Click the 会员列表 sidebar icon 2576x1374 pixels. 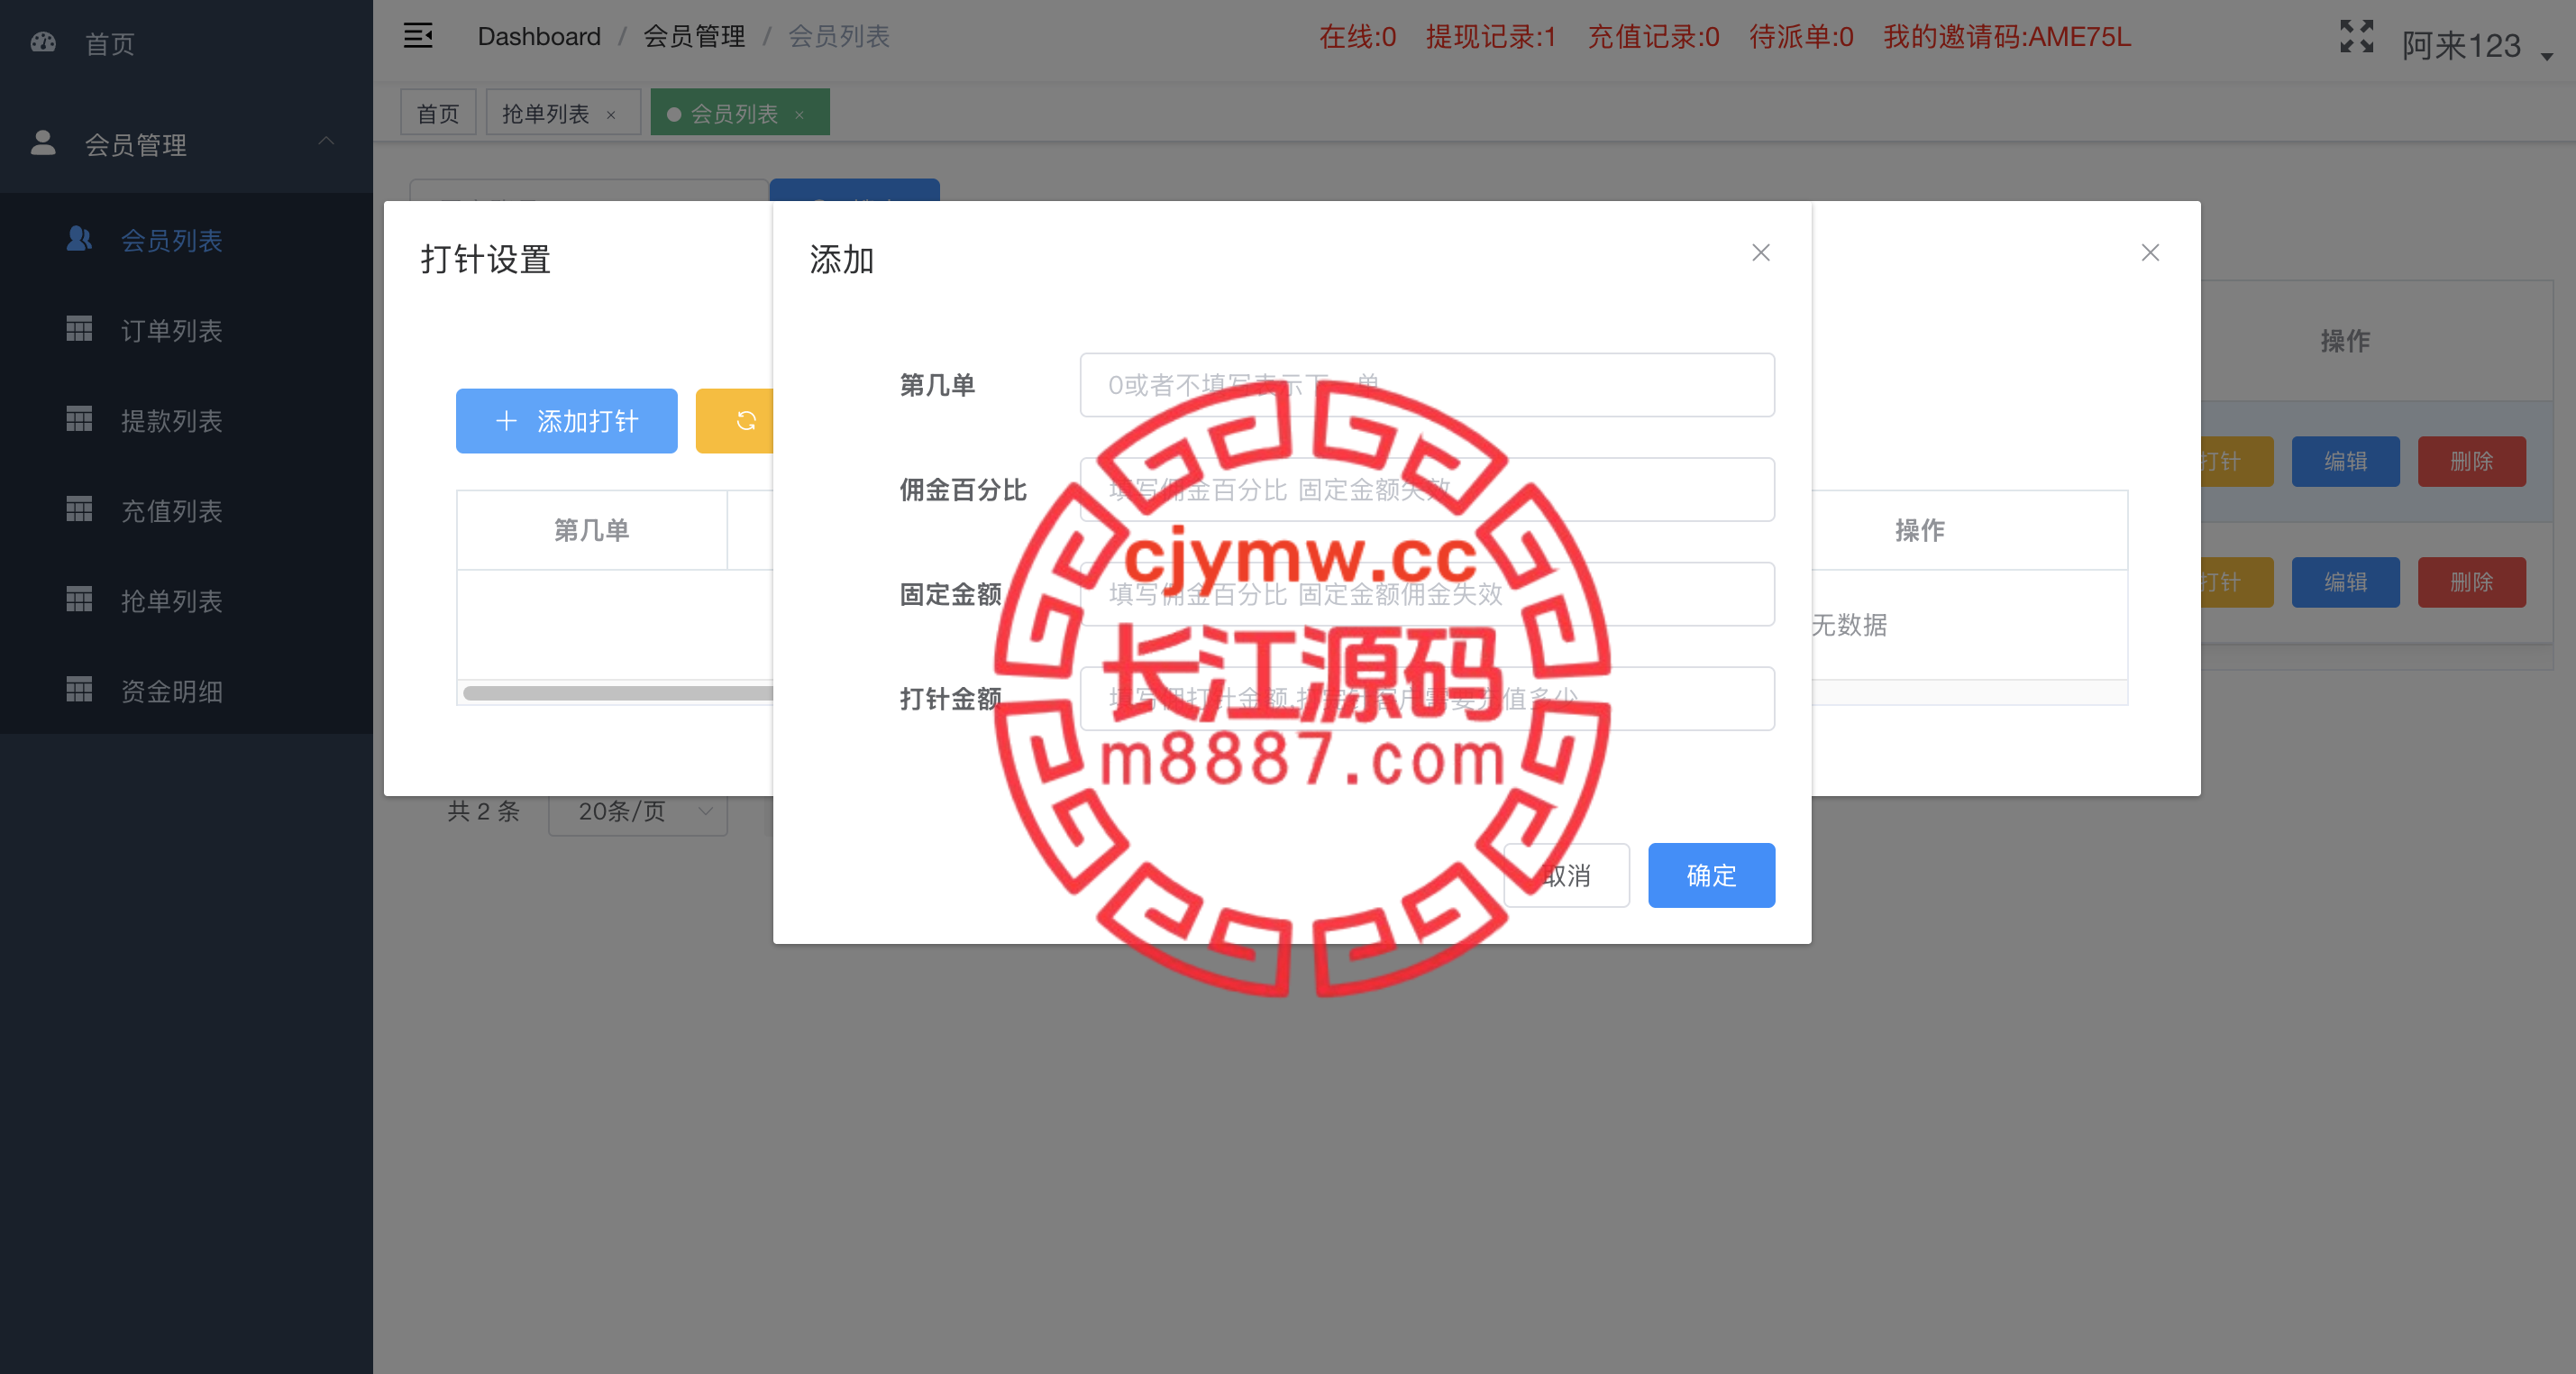(x=79, y=239)
